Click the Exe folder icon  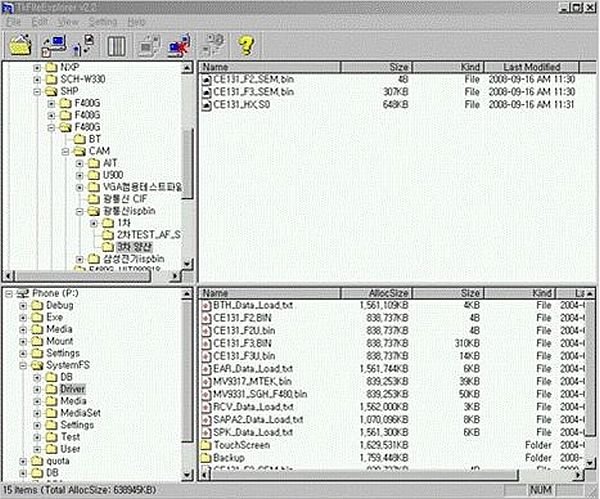37,317
